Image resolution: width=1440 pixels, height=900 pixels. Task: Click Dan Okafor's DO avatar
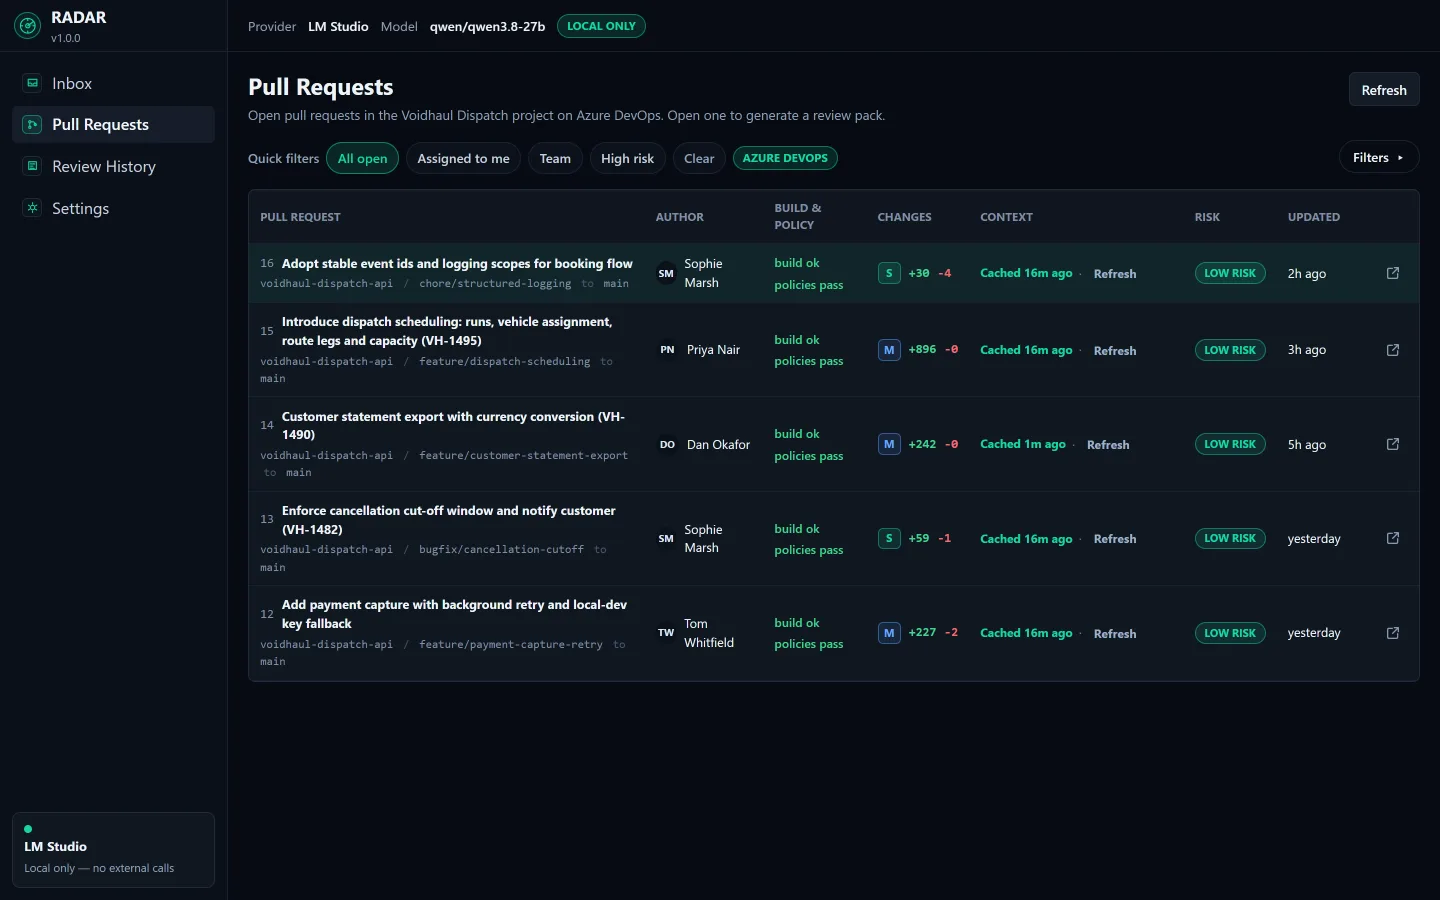(x=667, y=444)
